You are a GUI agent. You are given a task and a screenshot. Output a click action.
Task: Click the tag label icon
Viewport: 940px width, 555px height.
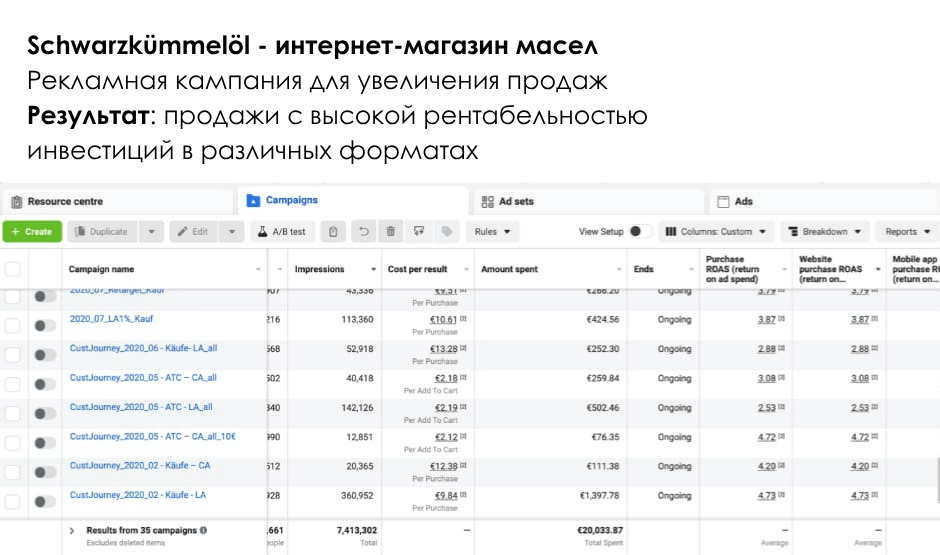pos(447,231)
